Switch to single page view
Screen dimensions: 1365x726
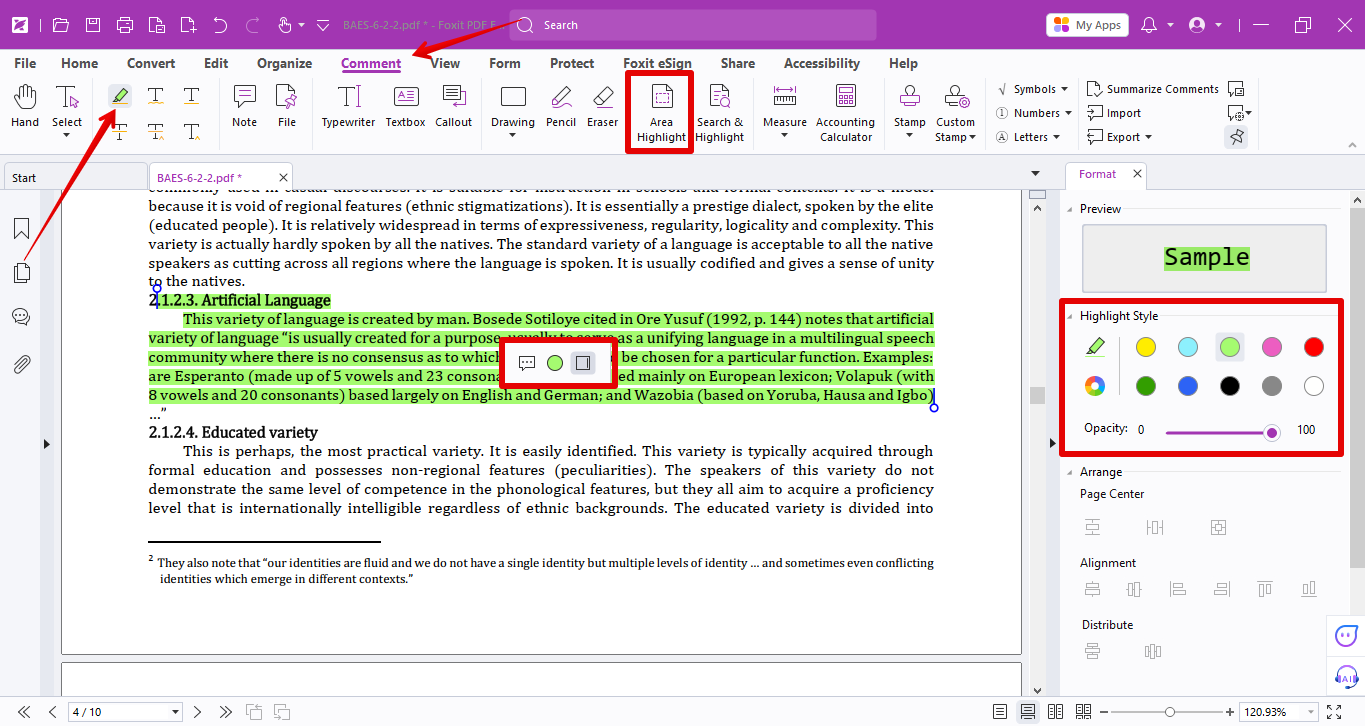click(1000, 712)
